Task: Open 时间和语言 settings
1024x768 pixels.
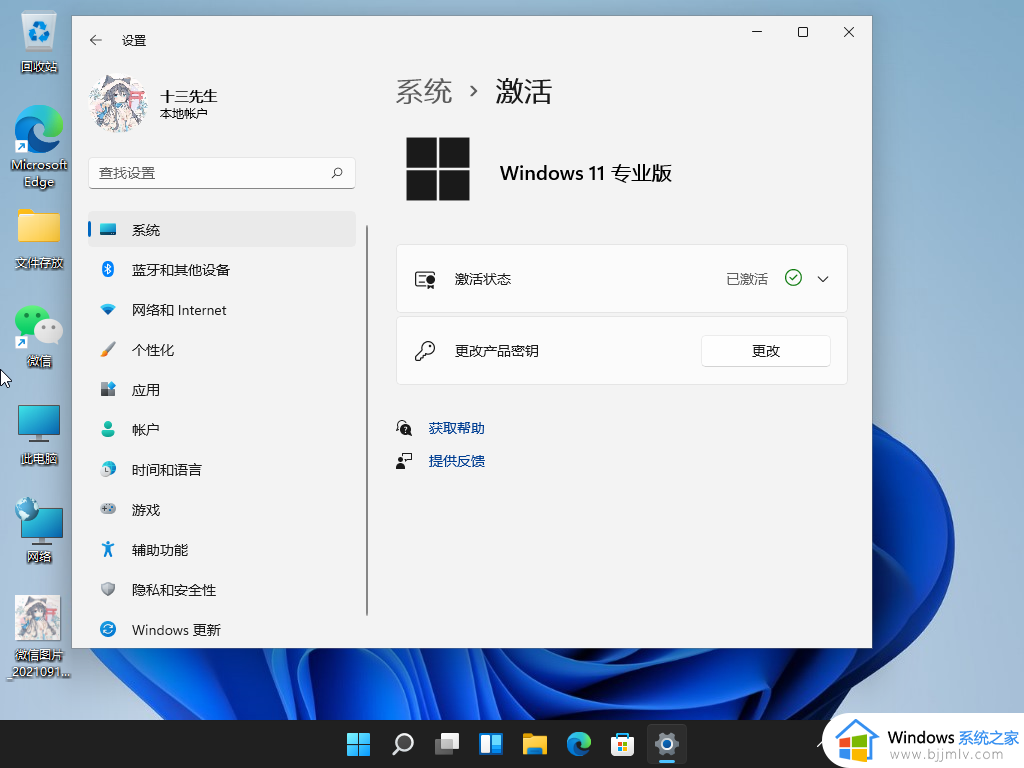Action: tap(221, 470)
